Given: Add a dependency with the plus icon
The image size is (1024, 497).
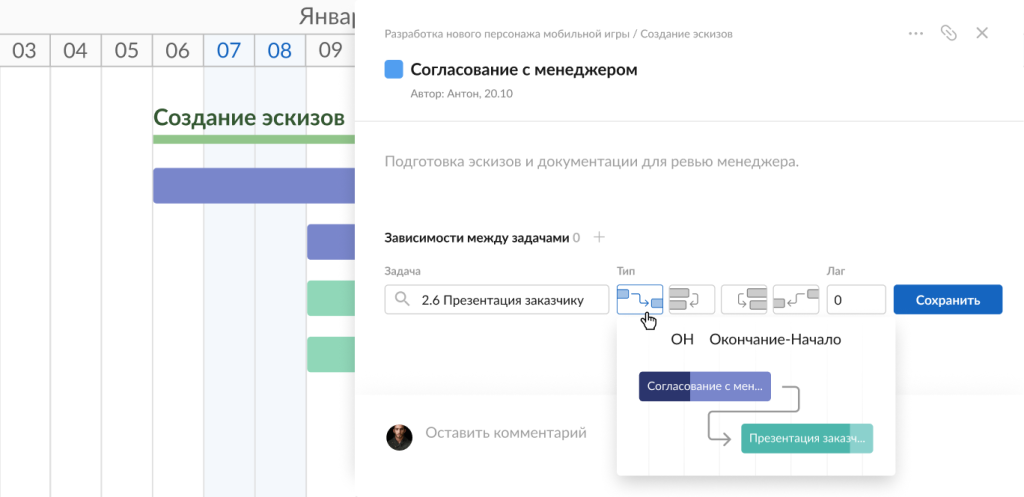Looking at the screenshot, I should pos(599,238).
